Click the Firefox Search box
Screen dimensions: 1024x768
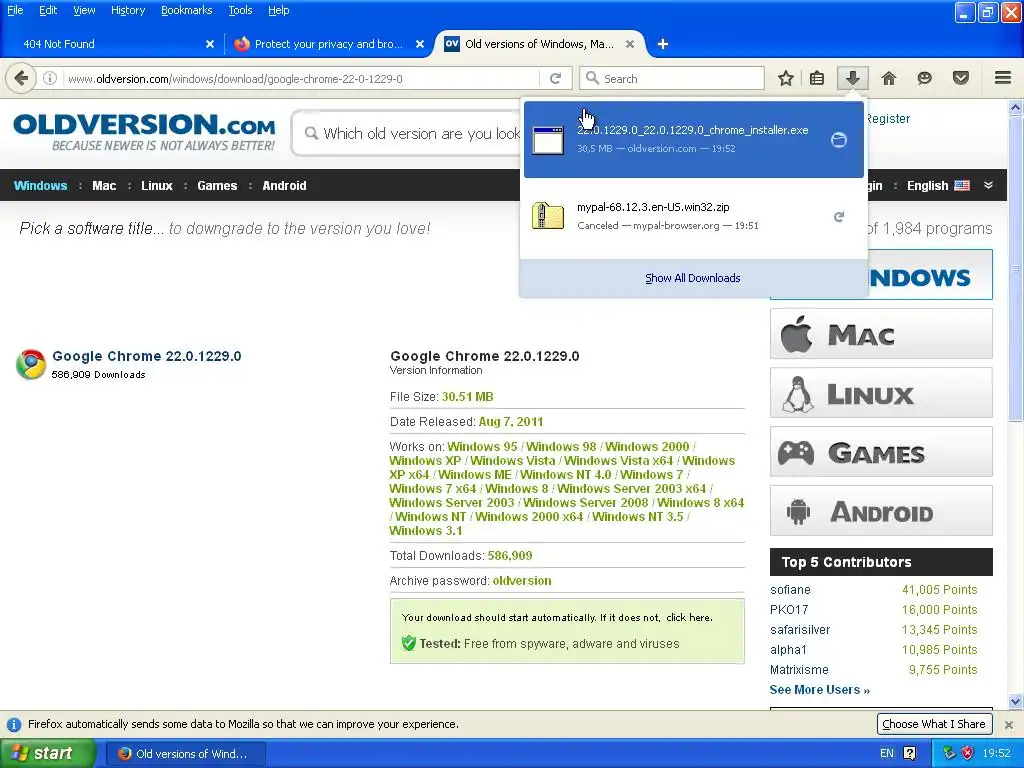(673, 78)
